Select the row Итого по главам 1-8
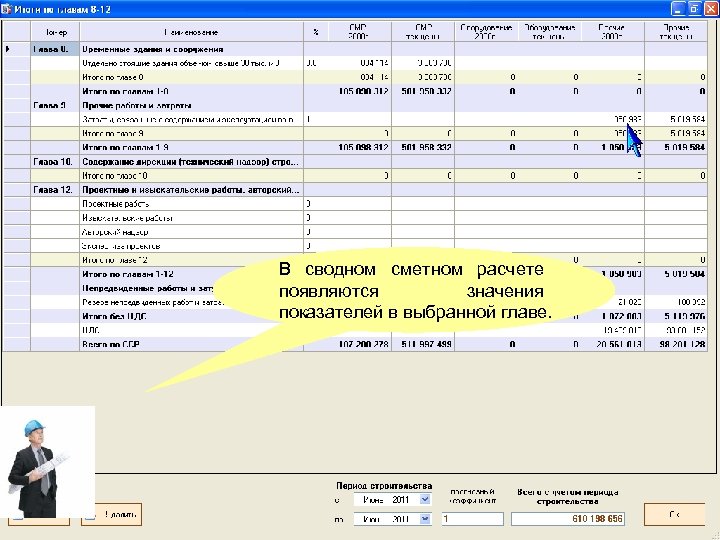This screenshot has width=720, height=540. [x=354, y=91]
